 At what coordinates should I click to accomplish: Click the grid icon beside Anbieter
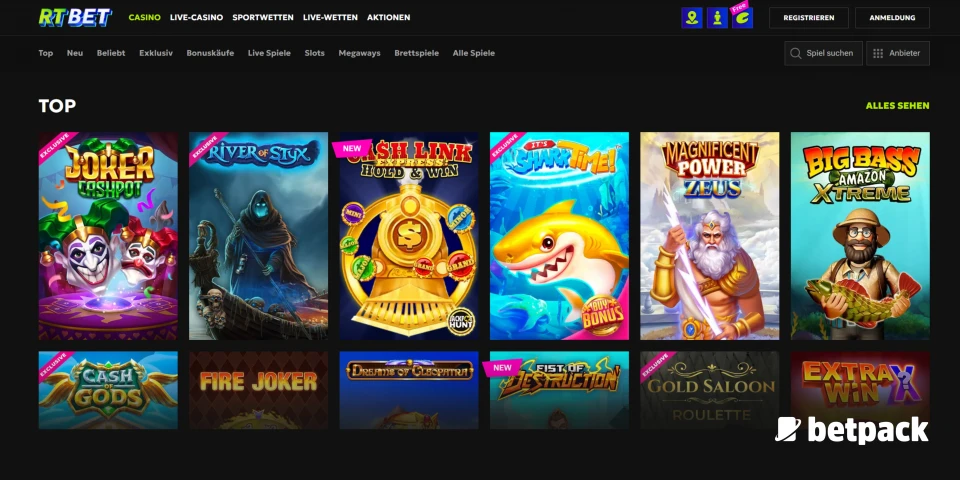coord(877,53)
